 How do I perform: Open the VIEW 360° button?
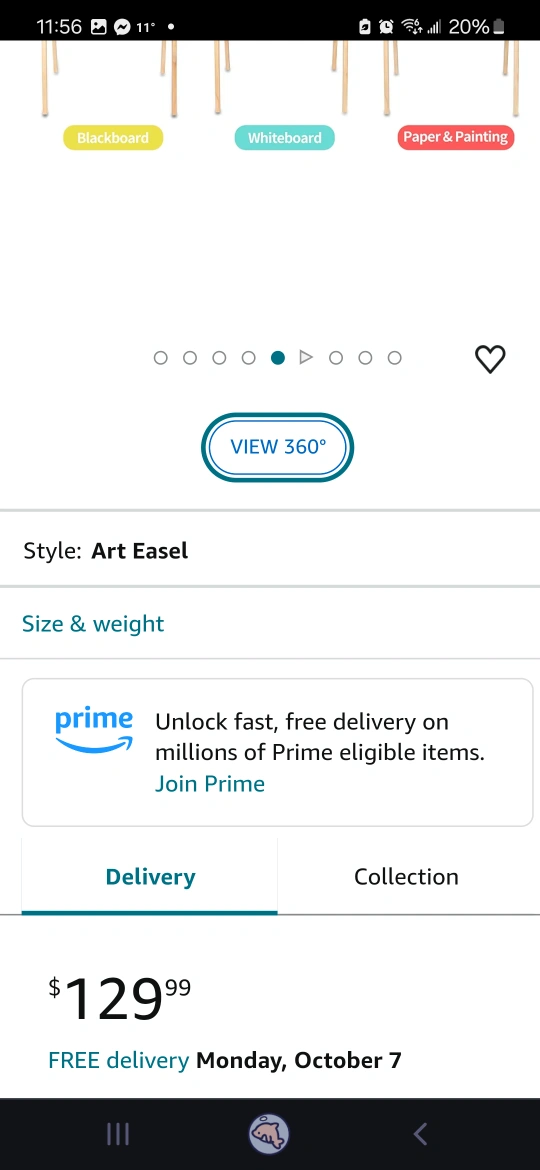point(277,447)
